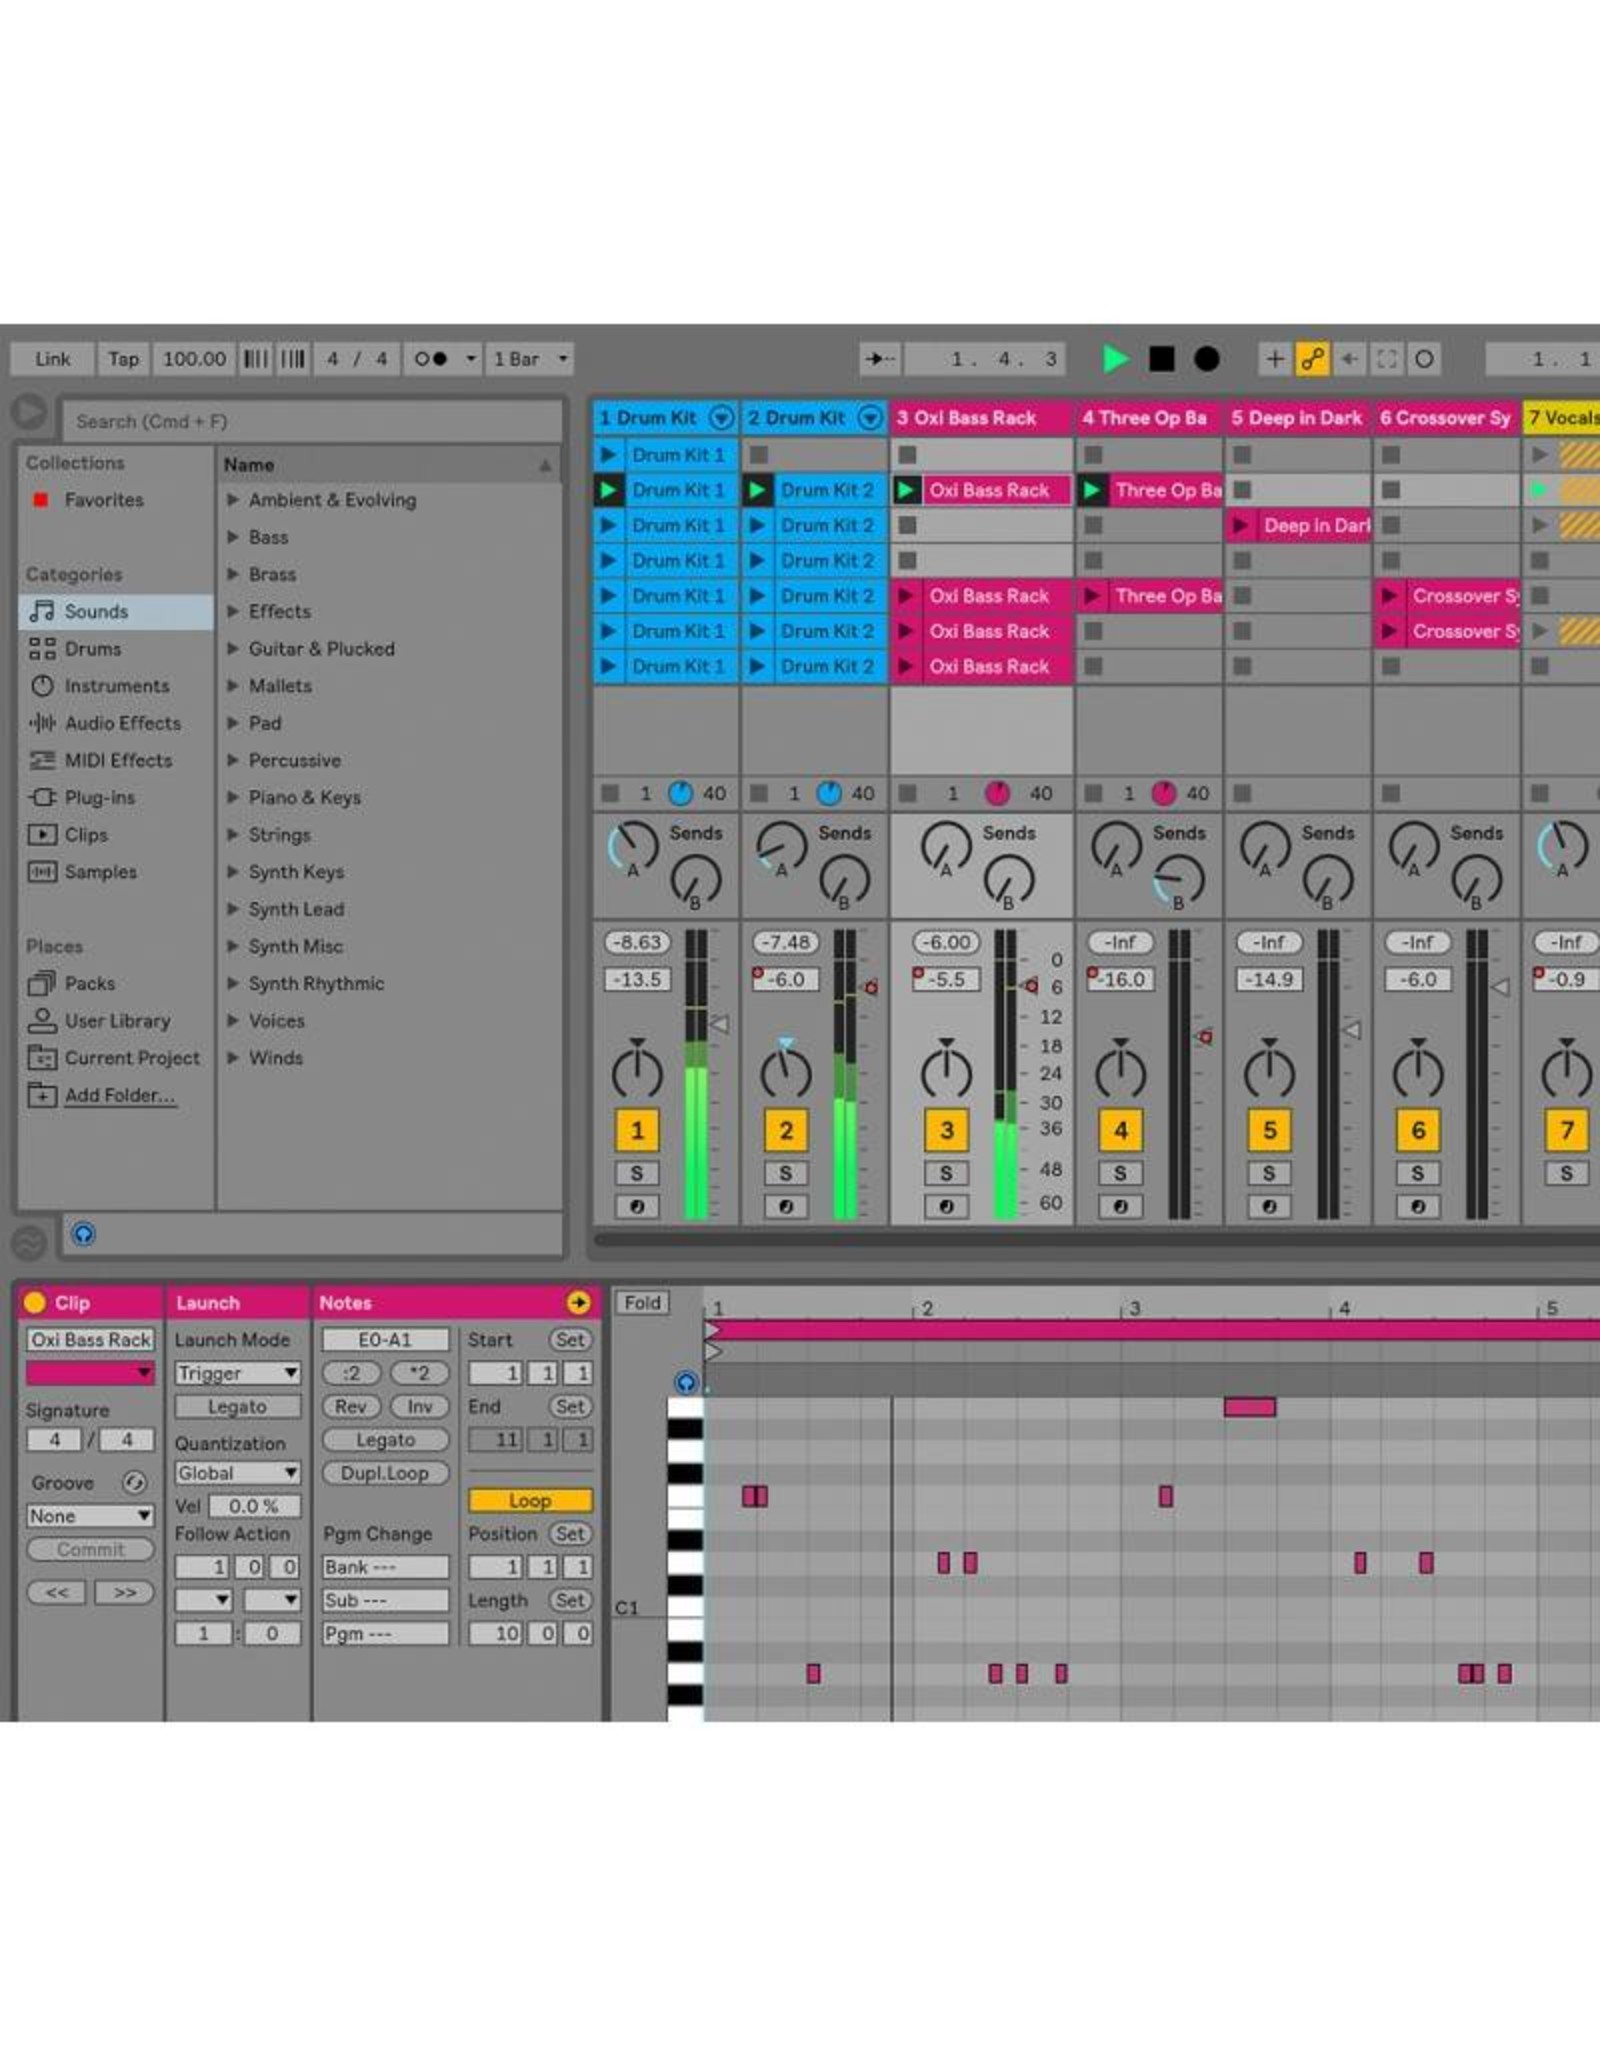Solo track 3 Oxi Bass Rack
Image resolution: width=1600 pixels, height=2048 pixels.
[x=946, y=1173]
